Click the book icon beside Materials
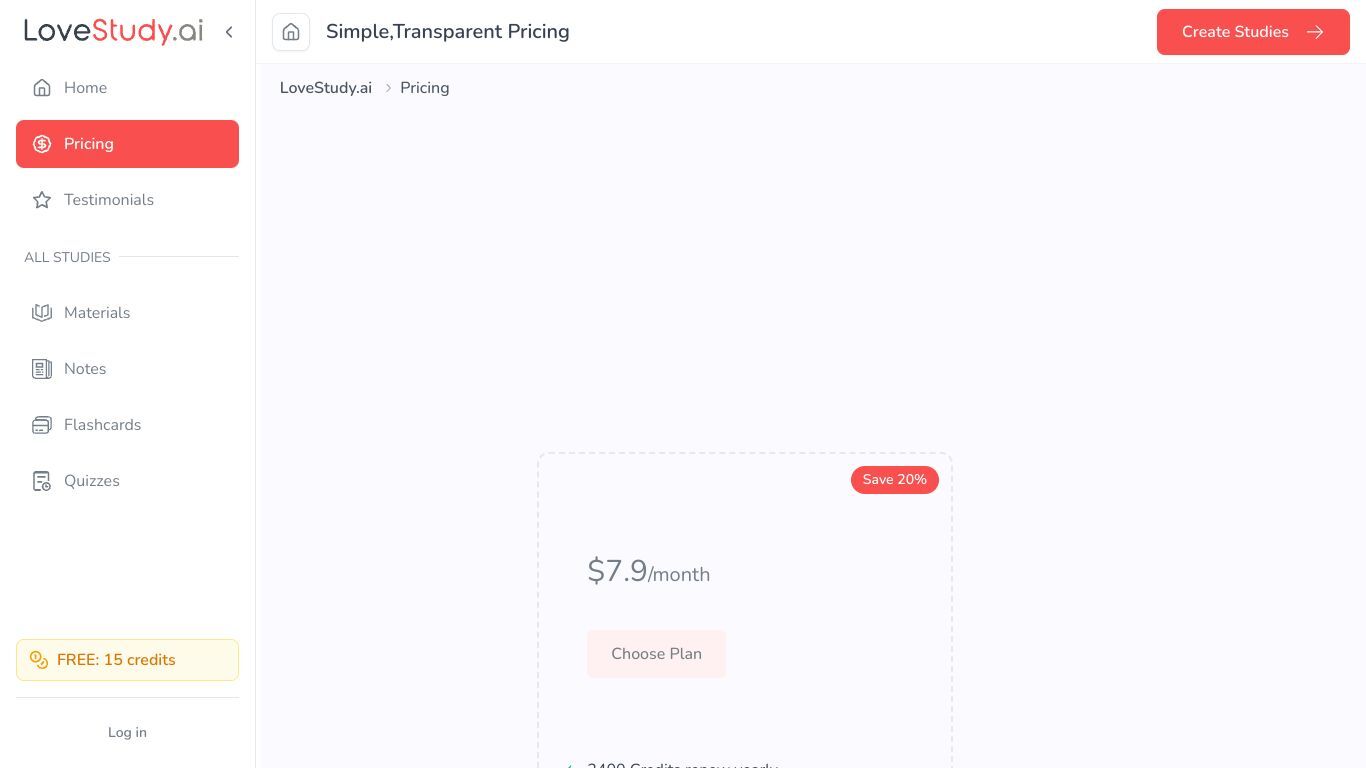Viewport: 1366px width, 768px height. click(x=42, y=313)
